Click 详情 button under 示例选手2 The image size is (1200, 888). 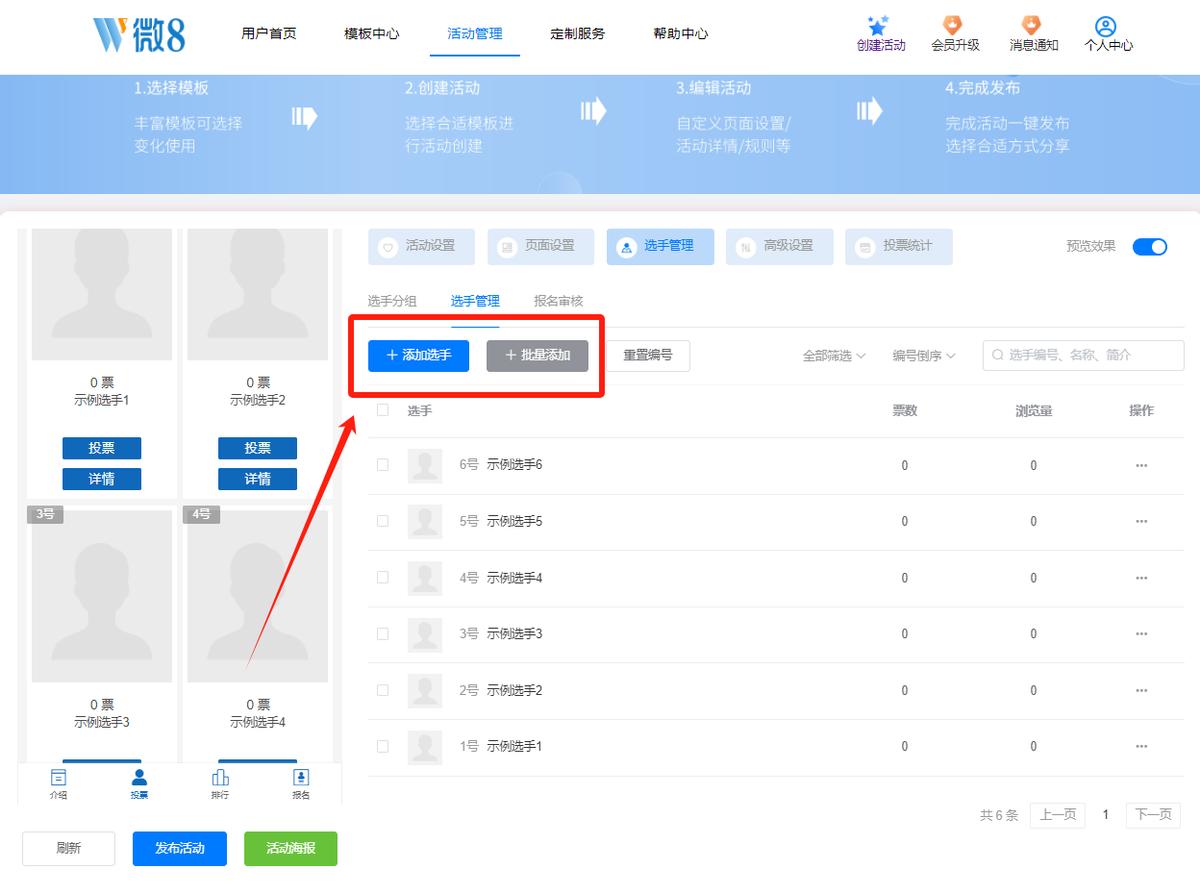tap(258, 479)
